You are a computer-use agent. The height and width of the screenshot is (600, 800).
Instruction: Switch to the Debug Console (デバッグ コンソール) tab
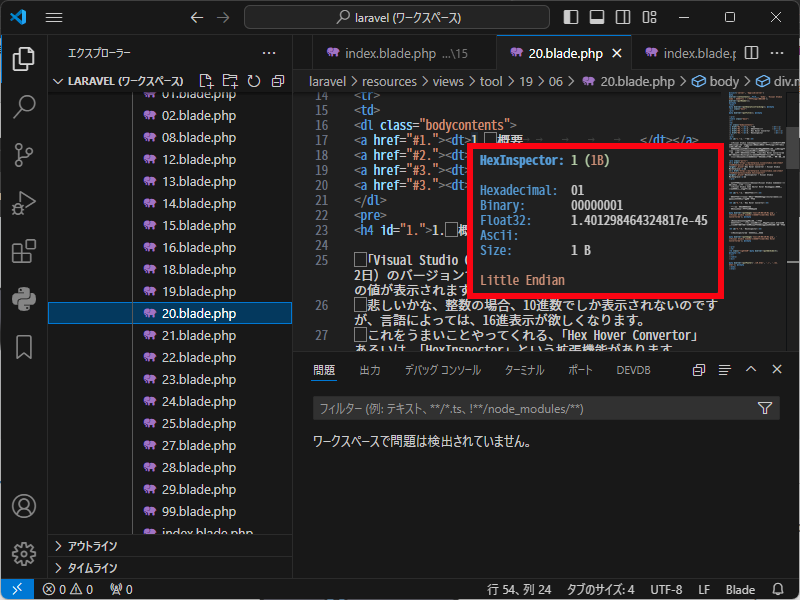[443, 370]
